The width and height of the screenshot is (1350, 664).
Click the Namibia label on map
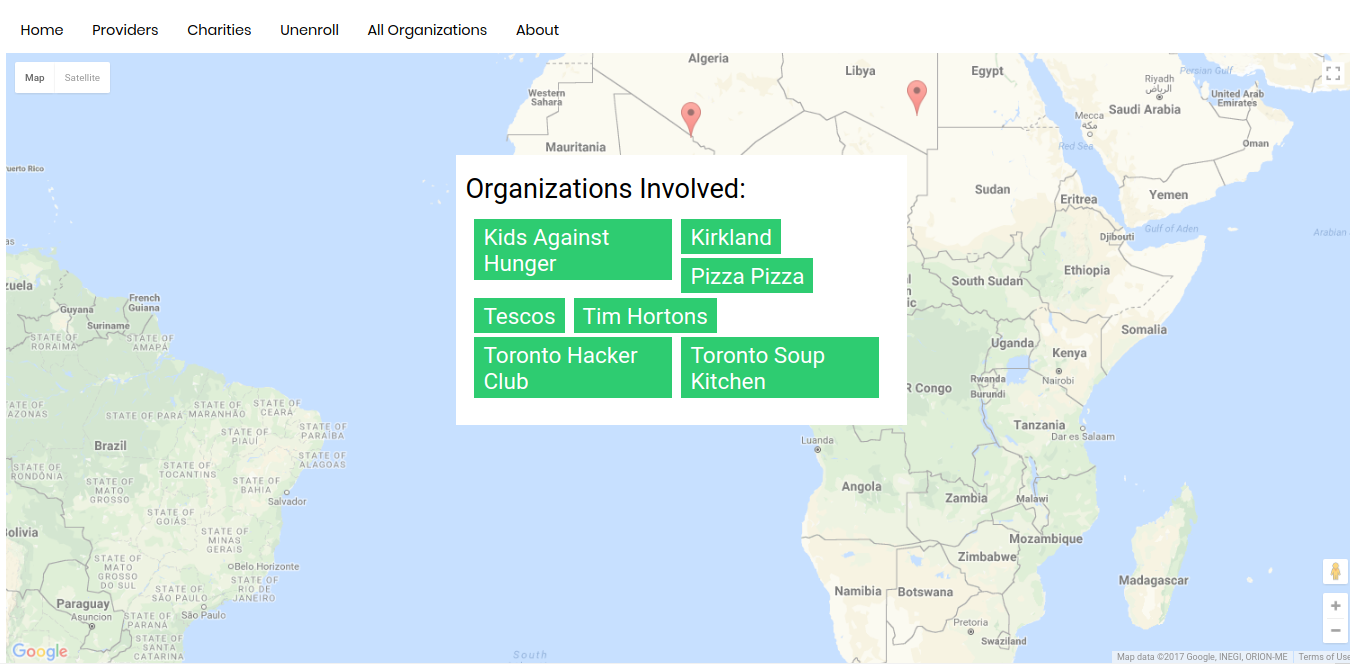pyautogui.click(x=858, y=591)
